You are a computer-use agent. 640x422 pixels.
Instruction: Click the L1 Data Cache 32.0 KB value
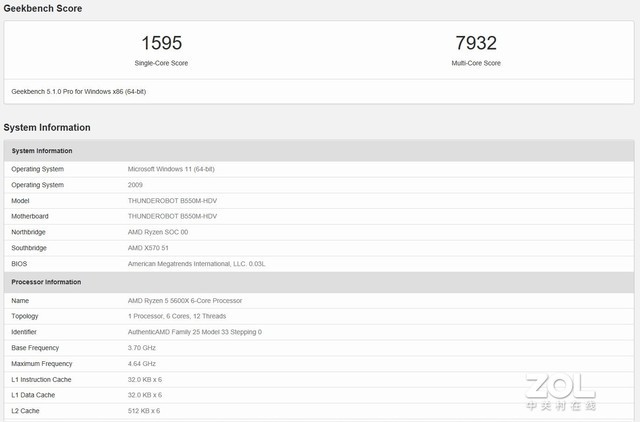click(x=145, y=395)
